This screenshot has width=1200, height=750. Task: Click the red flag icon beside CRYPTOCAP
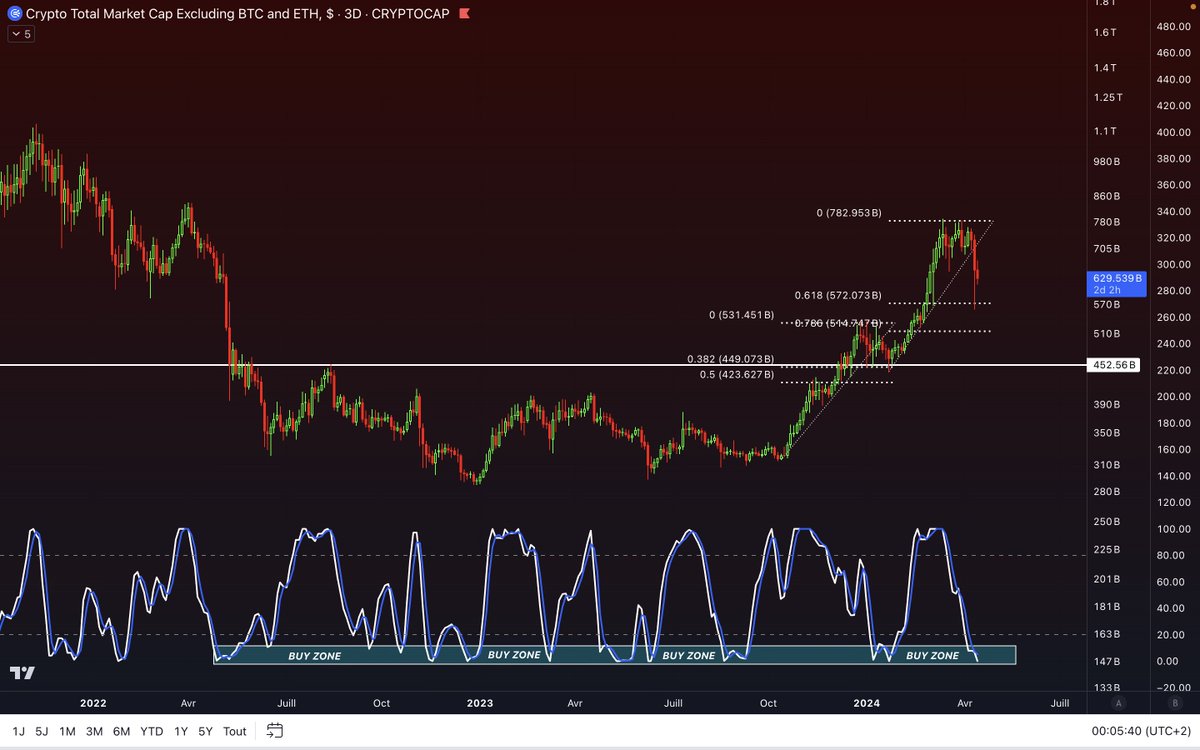[462, 15]
